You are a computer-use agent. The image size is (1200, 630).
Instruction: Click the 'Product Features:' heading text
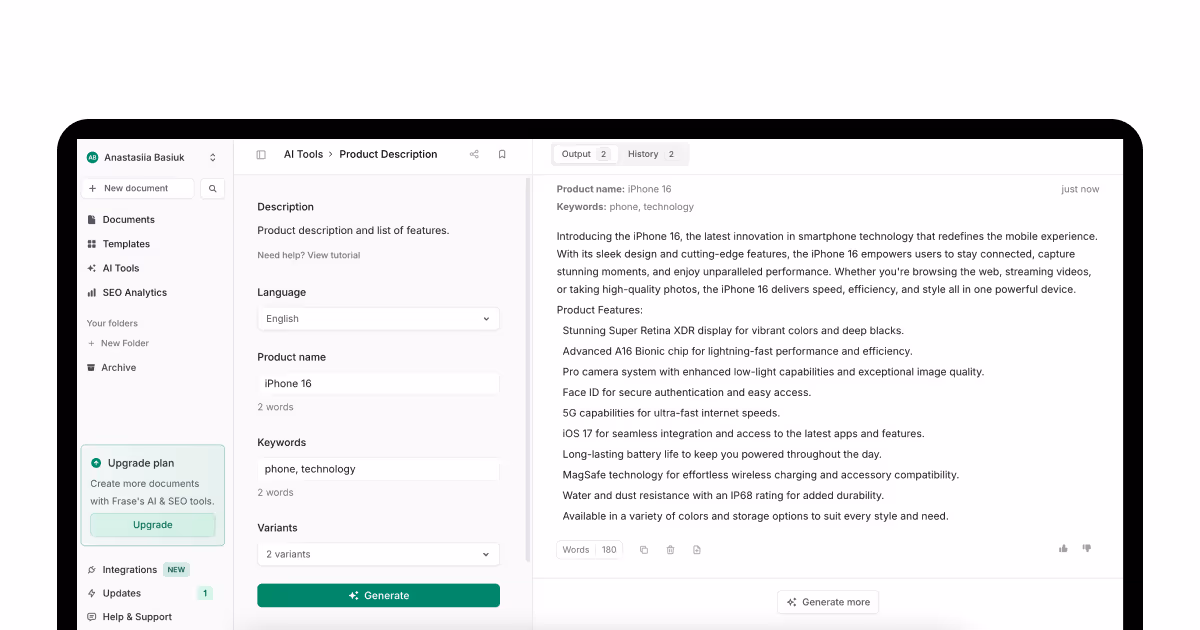click(600, 310)
